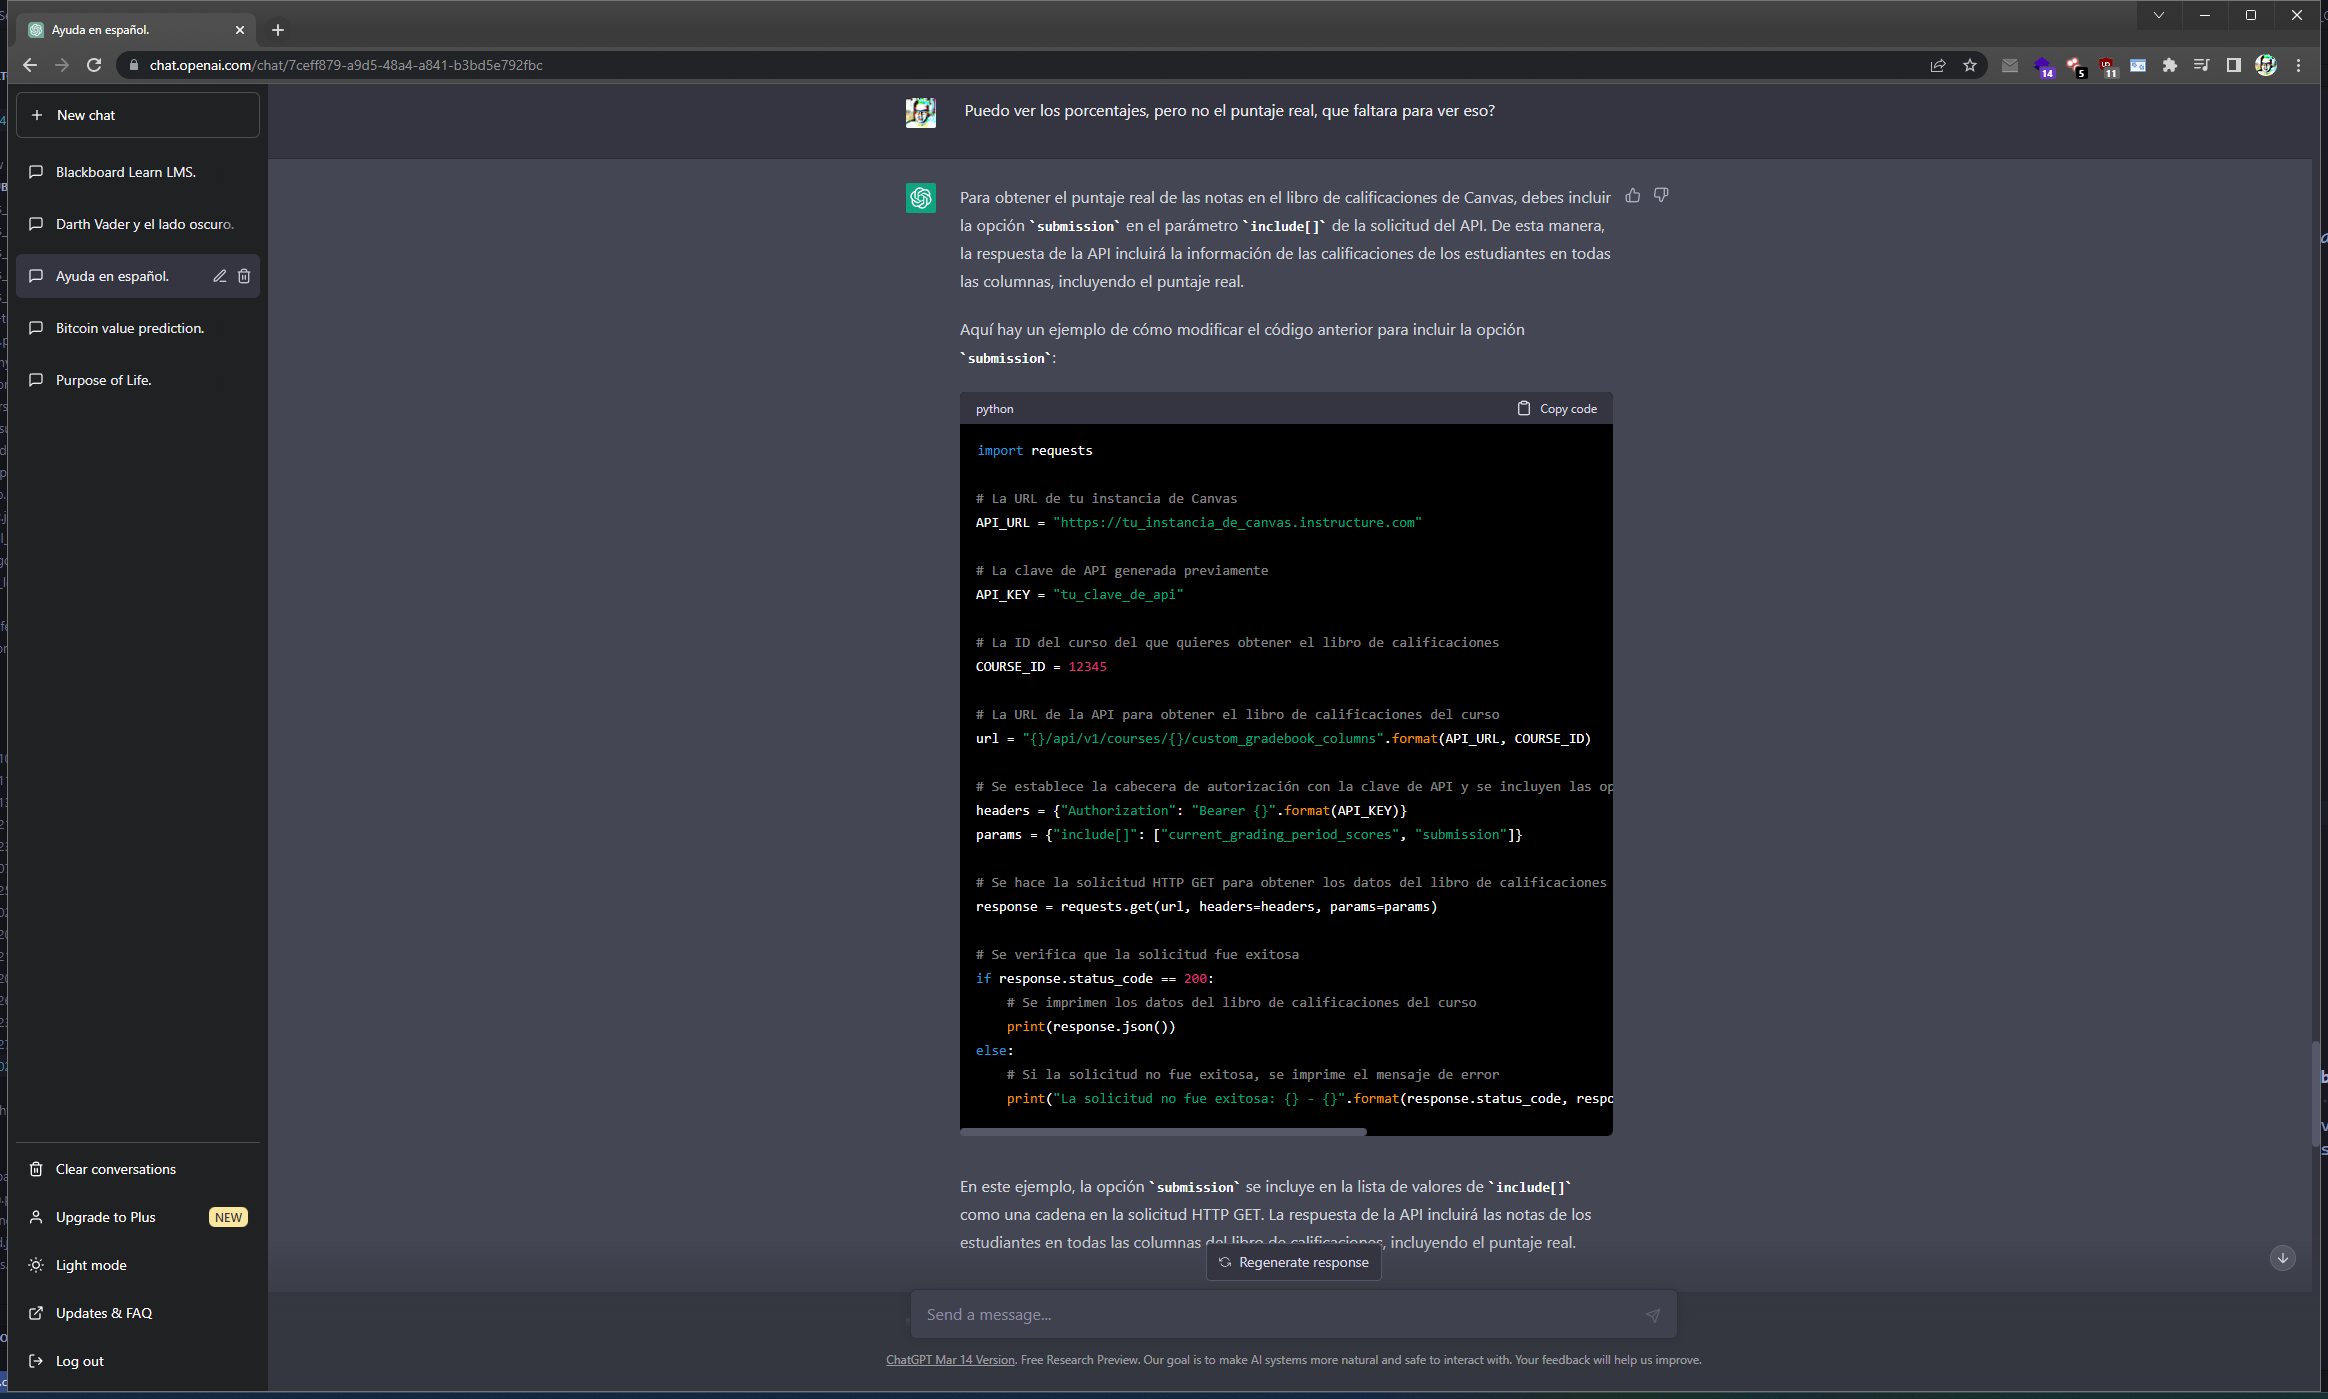Click Regenerate response button
The width and height of the screenshot is (2328, 1399).
(1294, 1262)
